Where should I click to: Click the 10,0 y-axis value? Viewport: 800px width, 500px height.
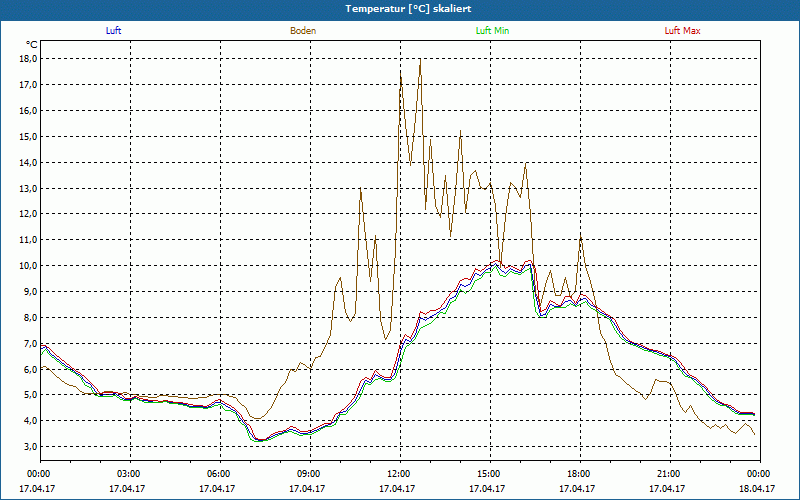[x=28, y=266]
